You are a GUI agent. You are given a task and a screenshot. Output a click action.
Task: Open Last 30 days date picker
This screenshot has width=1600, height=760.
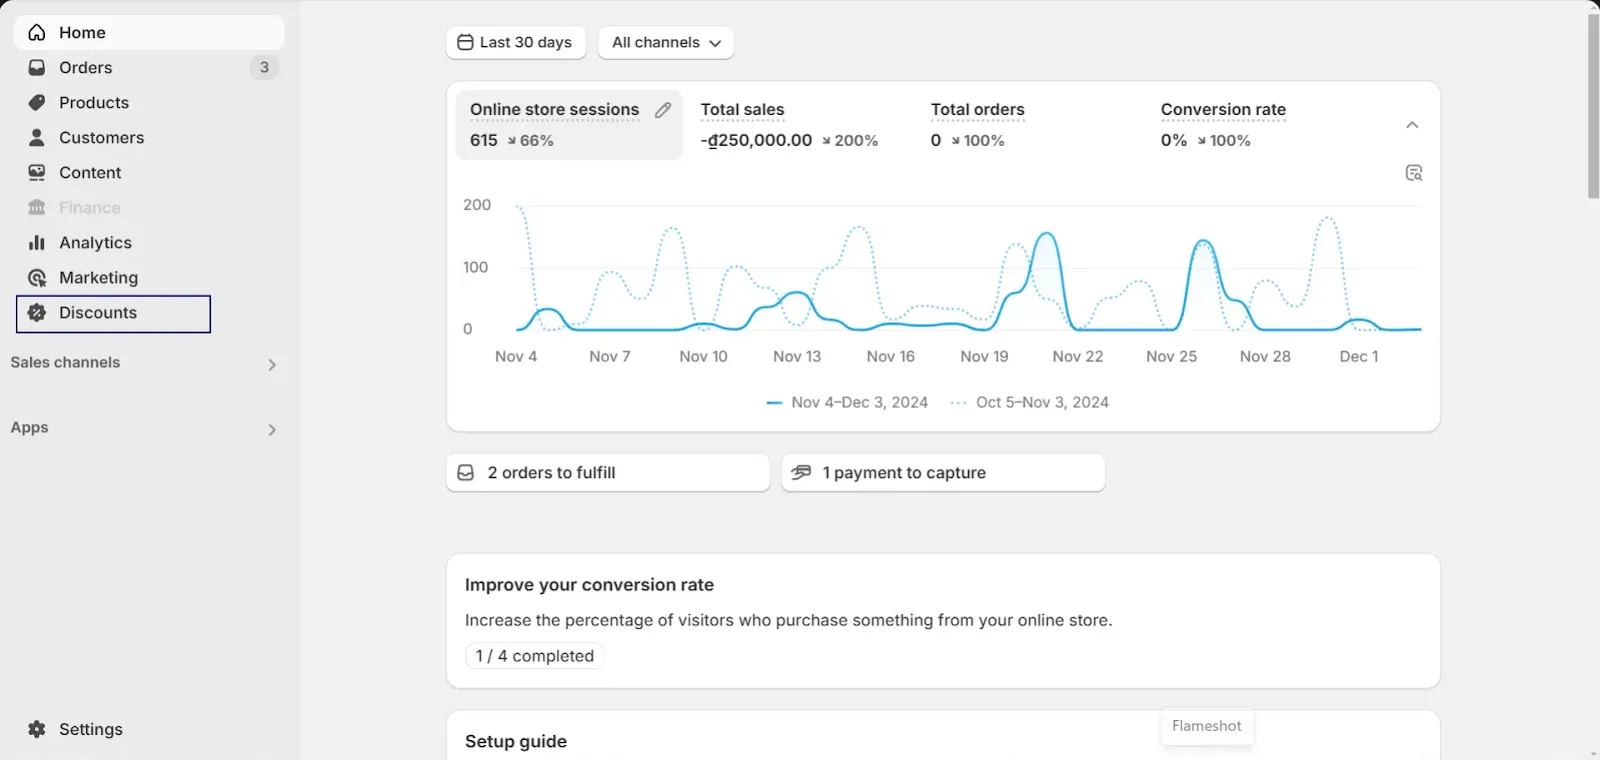pos(516,43)
